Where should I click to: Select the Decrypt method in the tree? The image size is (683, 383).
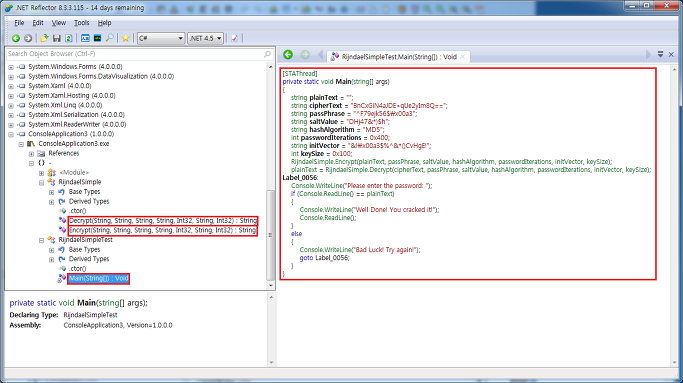[163, 220]
